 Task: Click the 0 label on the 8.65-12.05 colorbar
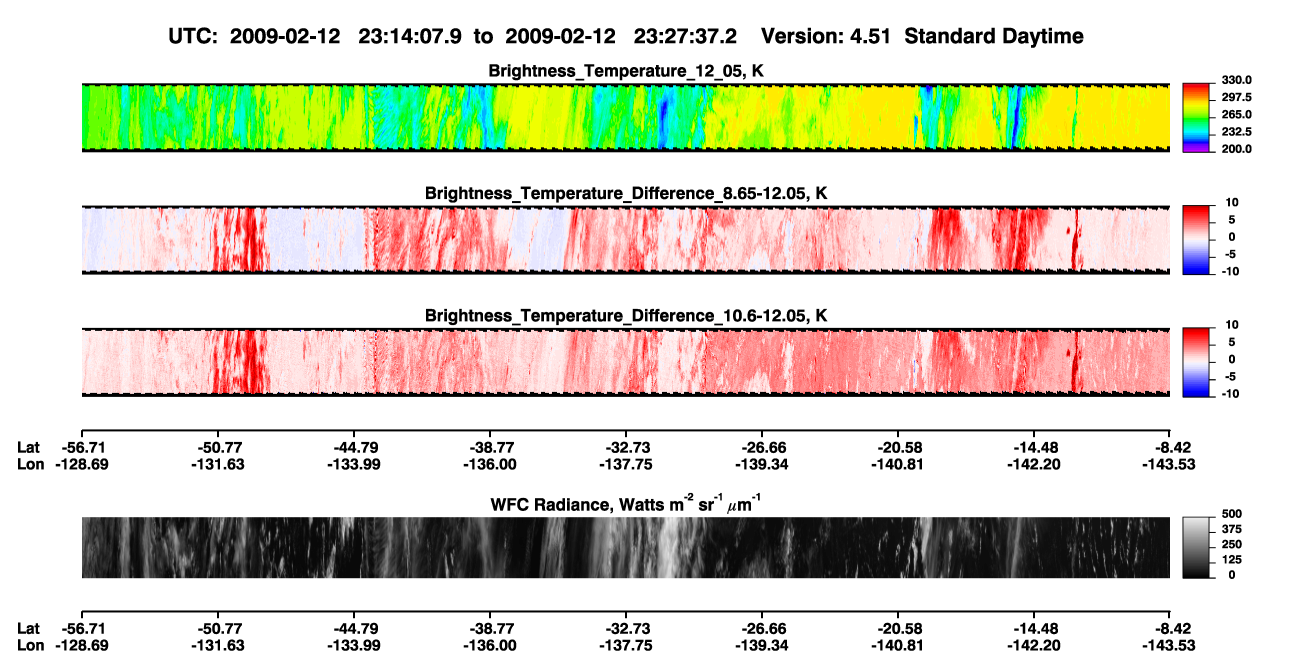pos(1232,237)
